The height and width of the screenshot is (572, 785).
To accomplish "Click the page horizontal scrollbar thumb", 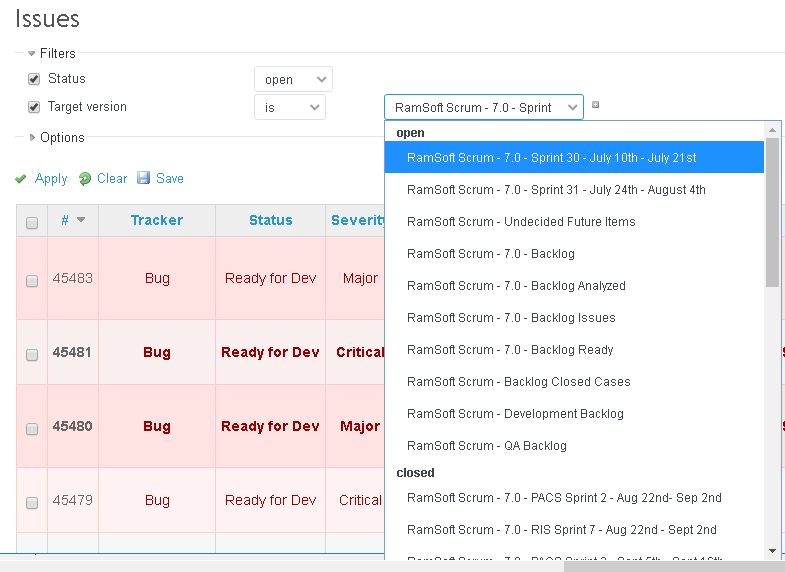I will (674, 566).
